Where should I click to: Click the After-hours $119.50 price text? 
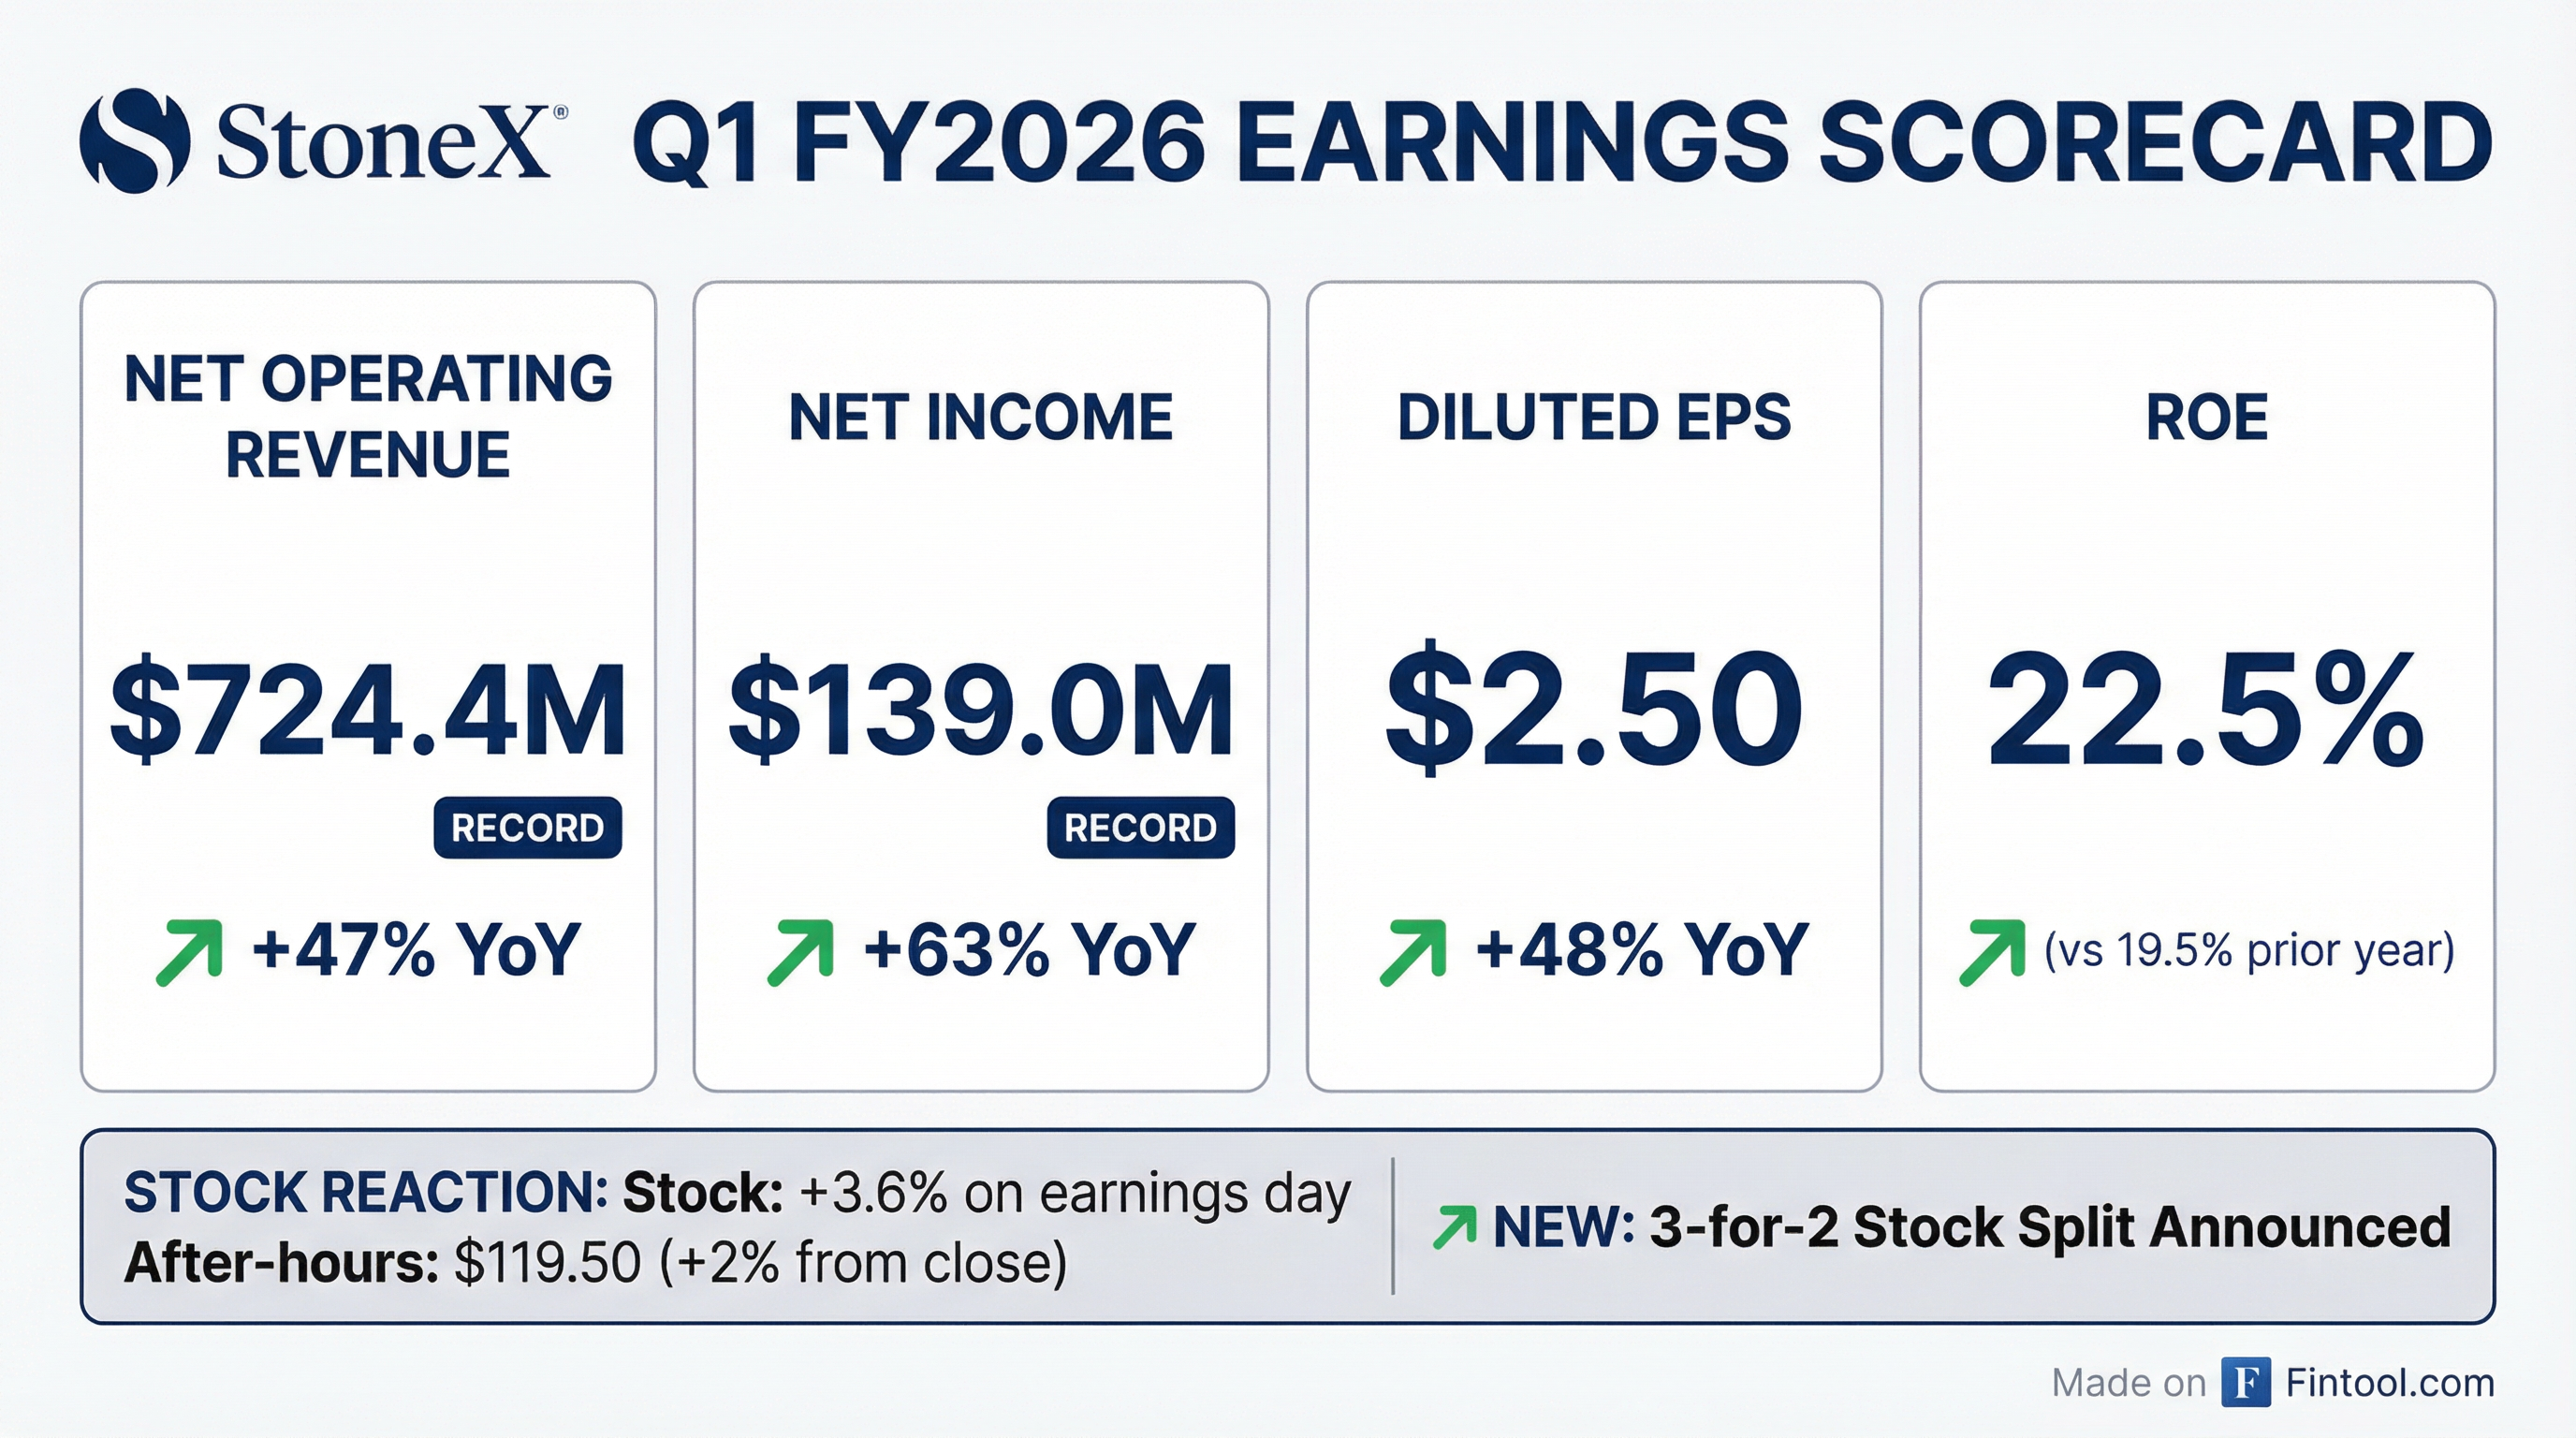pos(595,1262)
